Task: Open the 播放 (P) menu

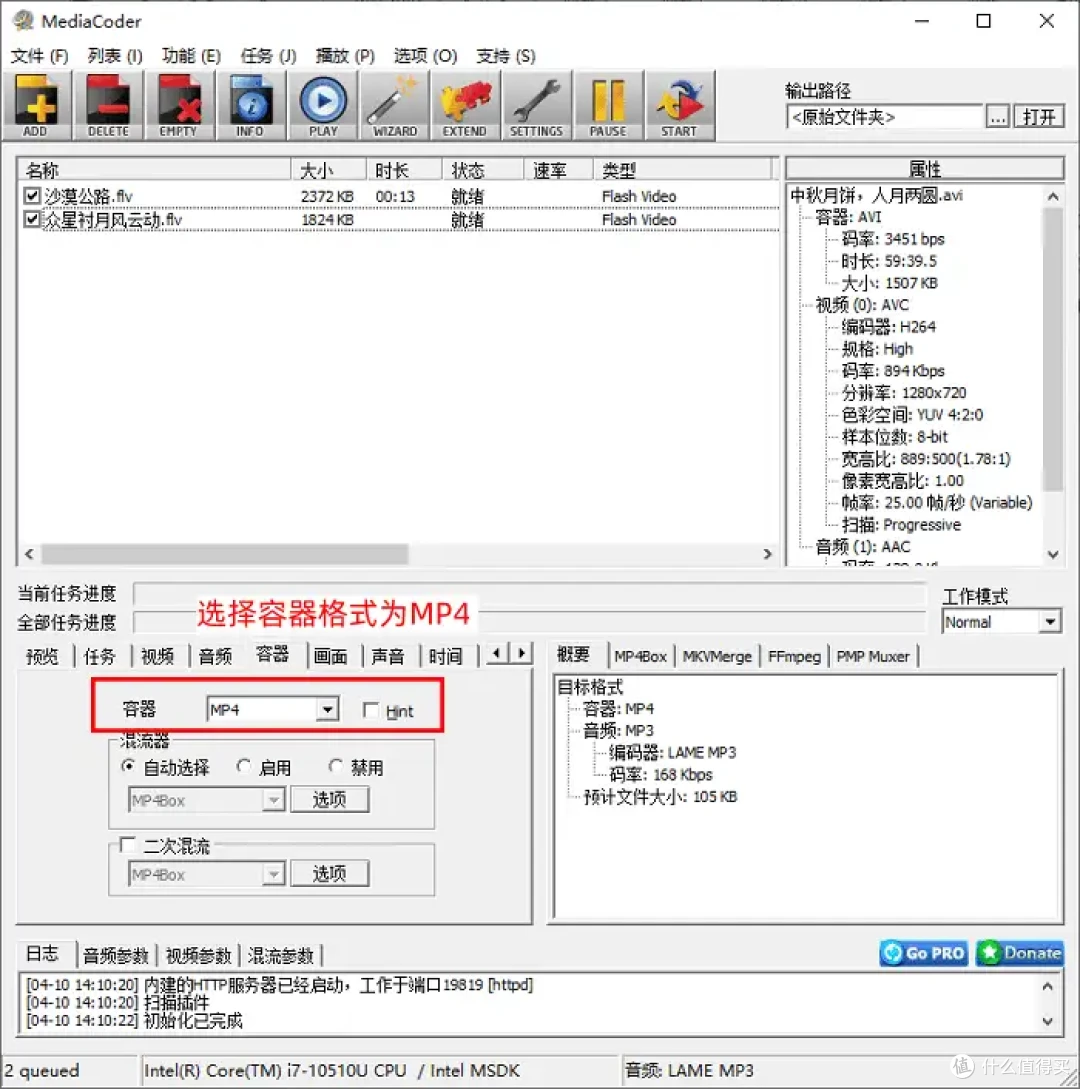Action: click(x=344, y=56)
